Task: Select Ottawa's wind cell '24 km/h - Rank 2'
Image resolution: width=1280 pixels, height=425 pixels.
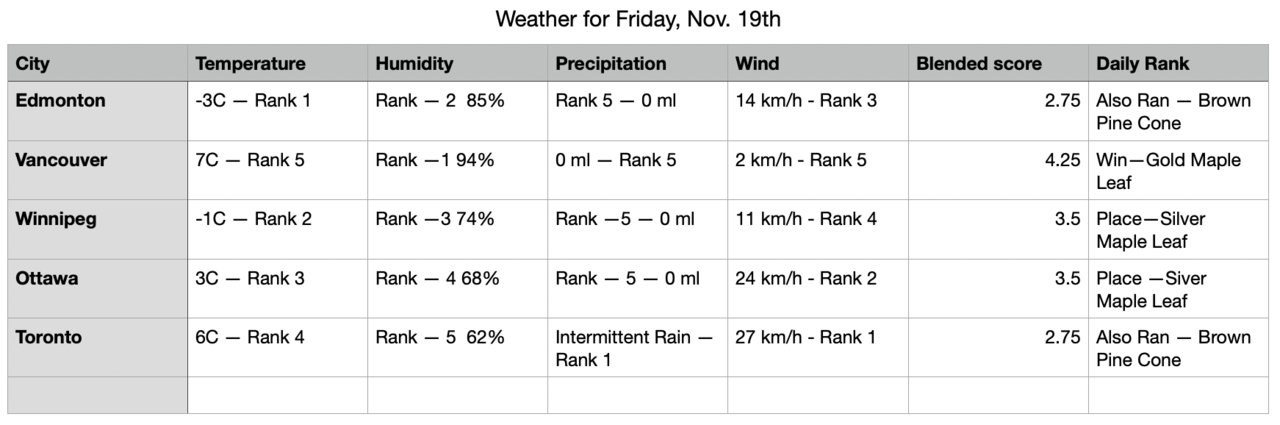Action: [817, 289]
